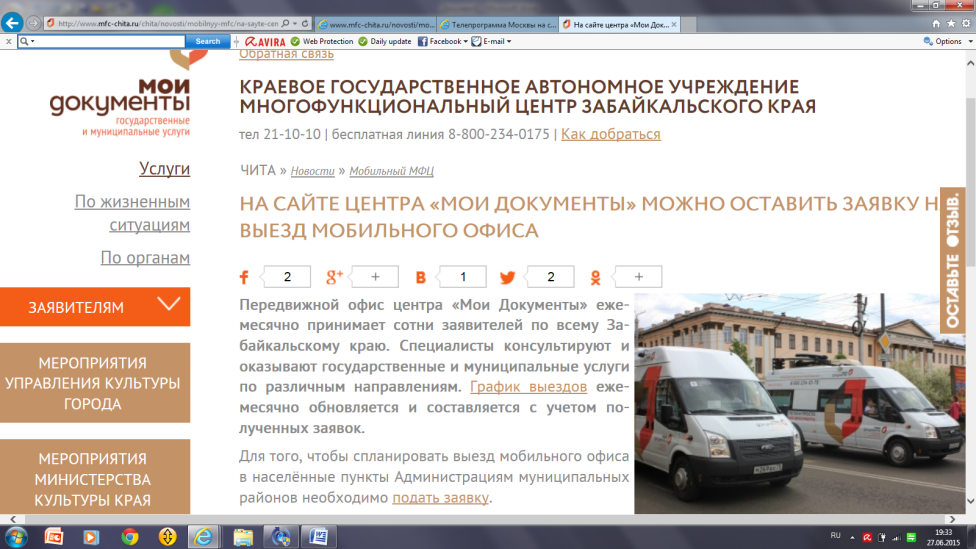Image resolution: width=976 pixels, height=549 pixels.
Task: Open the Оставьте отзыв side tab
Action: tap(952, 260)
